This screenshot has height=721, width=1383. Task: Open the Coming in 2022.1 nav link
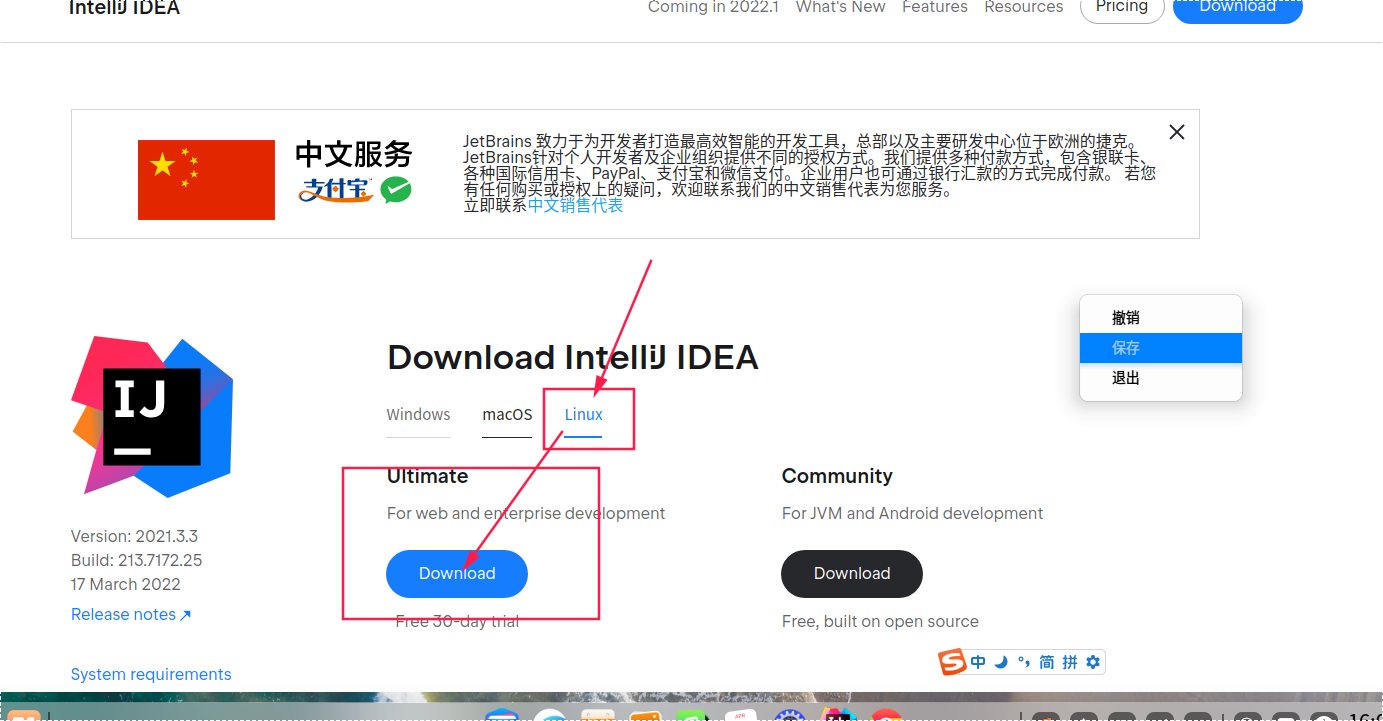(x=713, y=7)
